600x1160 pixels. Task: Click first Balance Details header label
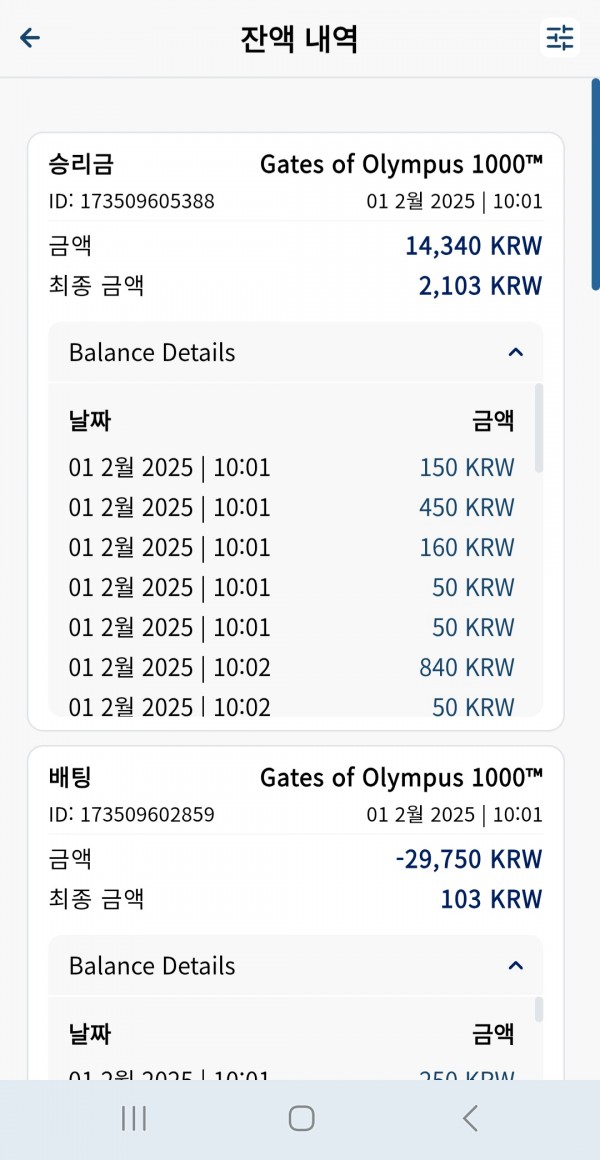click(152, 352)
